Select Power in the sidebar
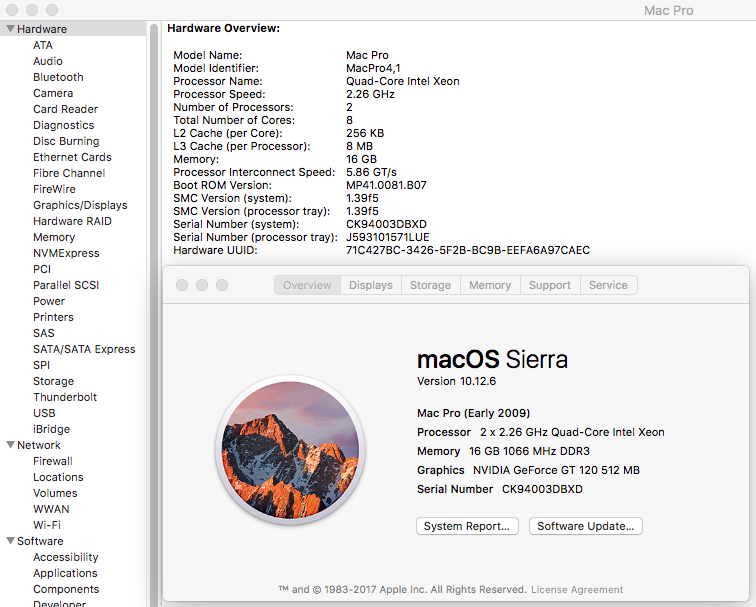This screenshot has width=756, height=607. point(49,301)
